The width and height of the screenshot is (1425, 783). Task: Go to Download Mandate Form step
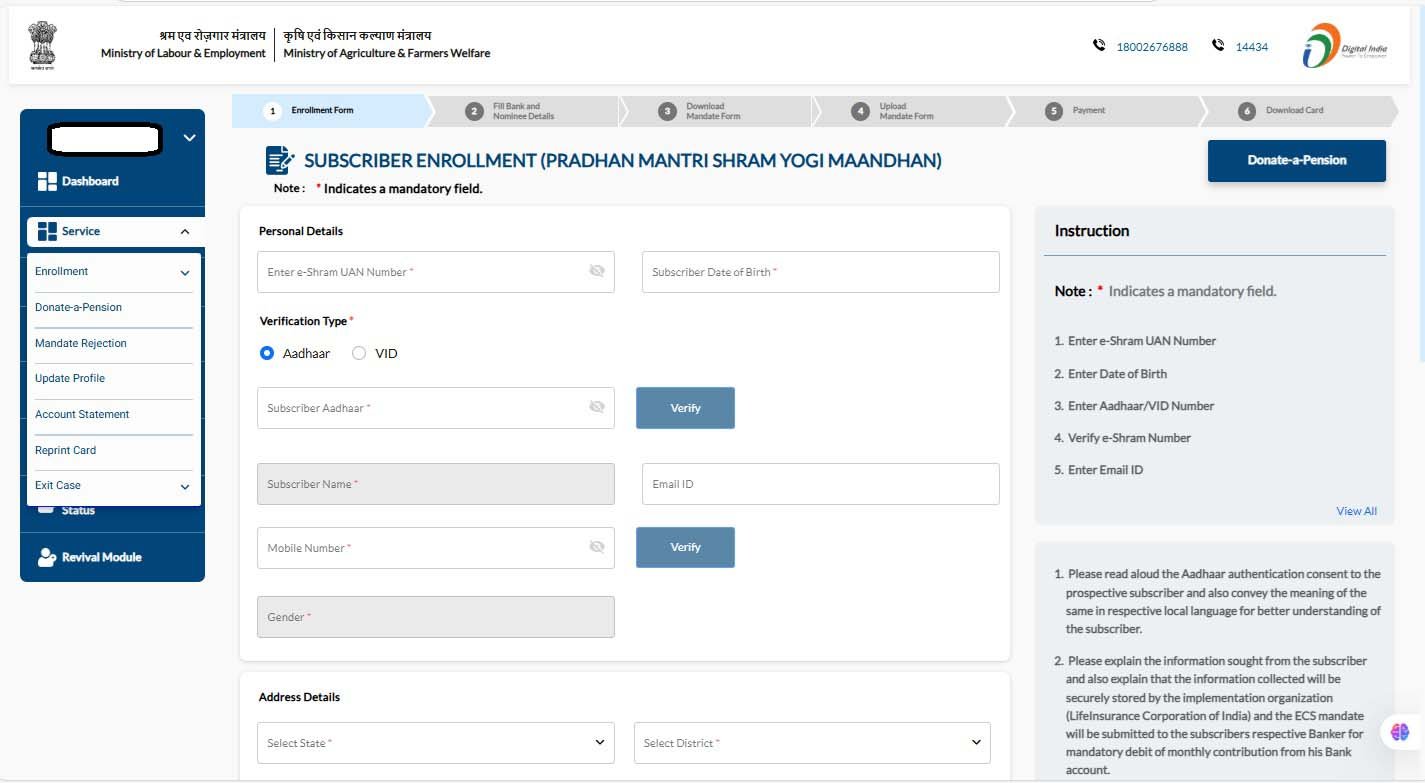[x=717, y=111]
